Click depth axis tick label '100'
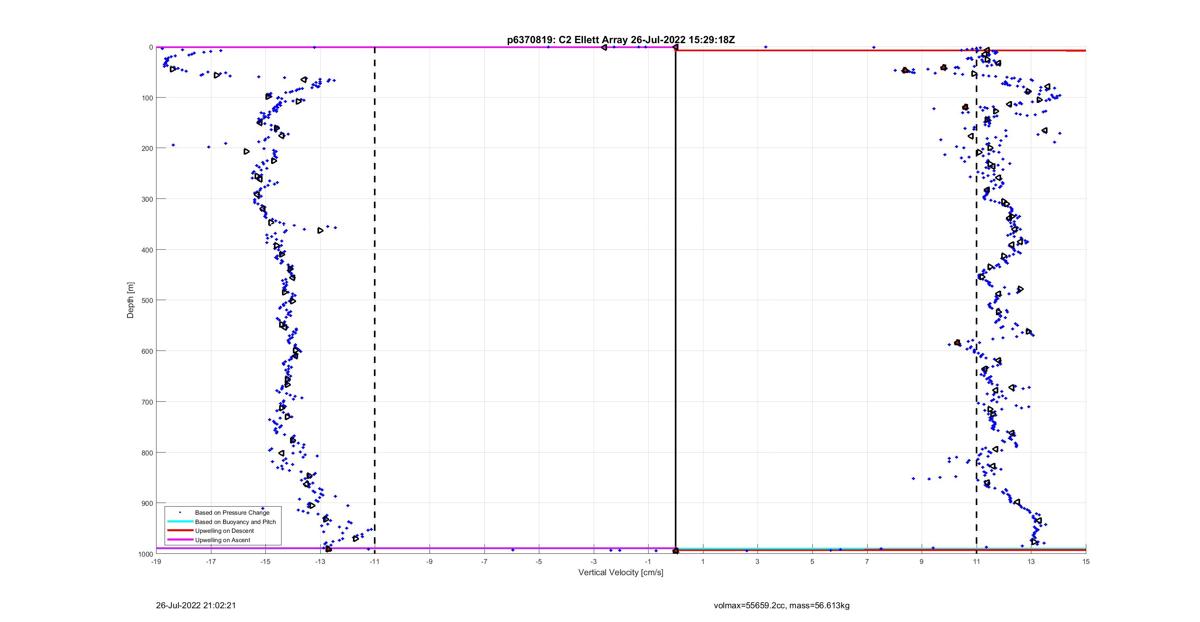The width and height of the screenshot is (1200, 622). click(146, 98)
